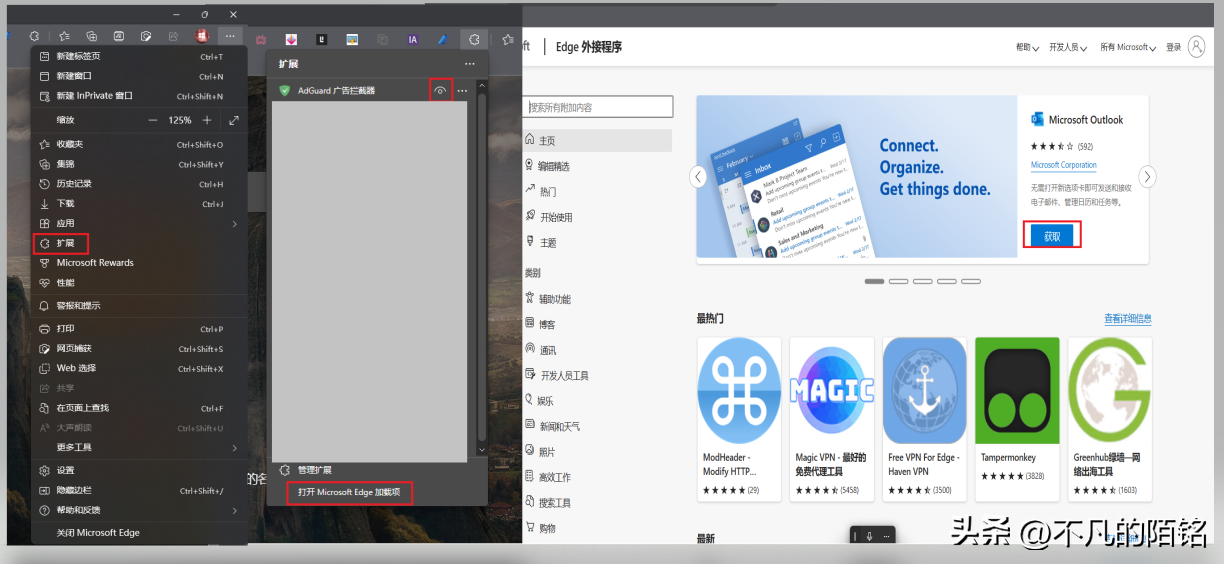Open Free VPN For Edge anchor thumbnail
This screenshot has height=564, width=1224.
click(925, 390)
